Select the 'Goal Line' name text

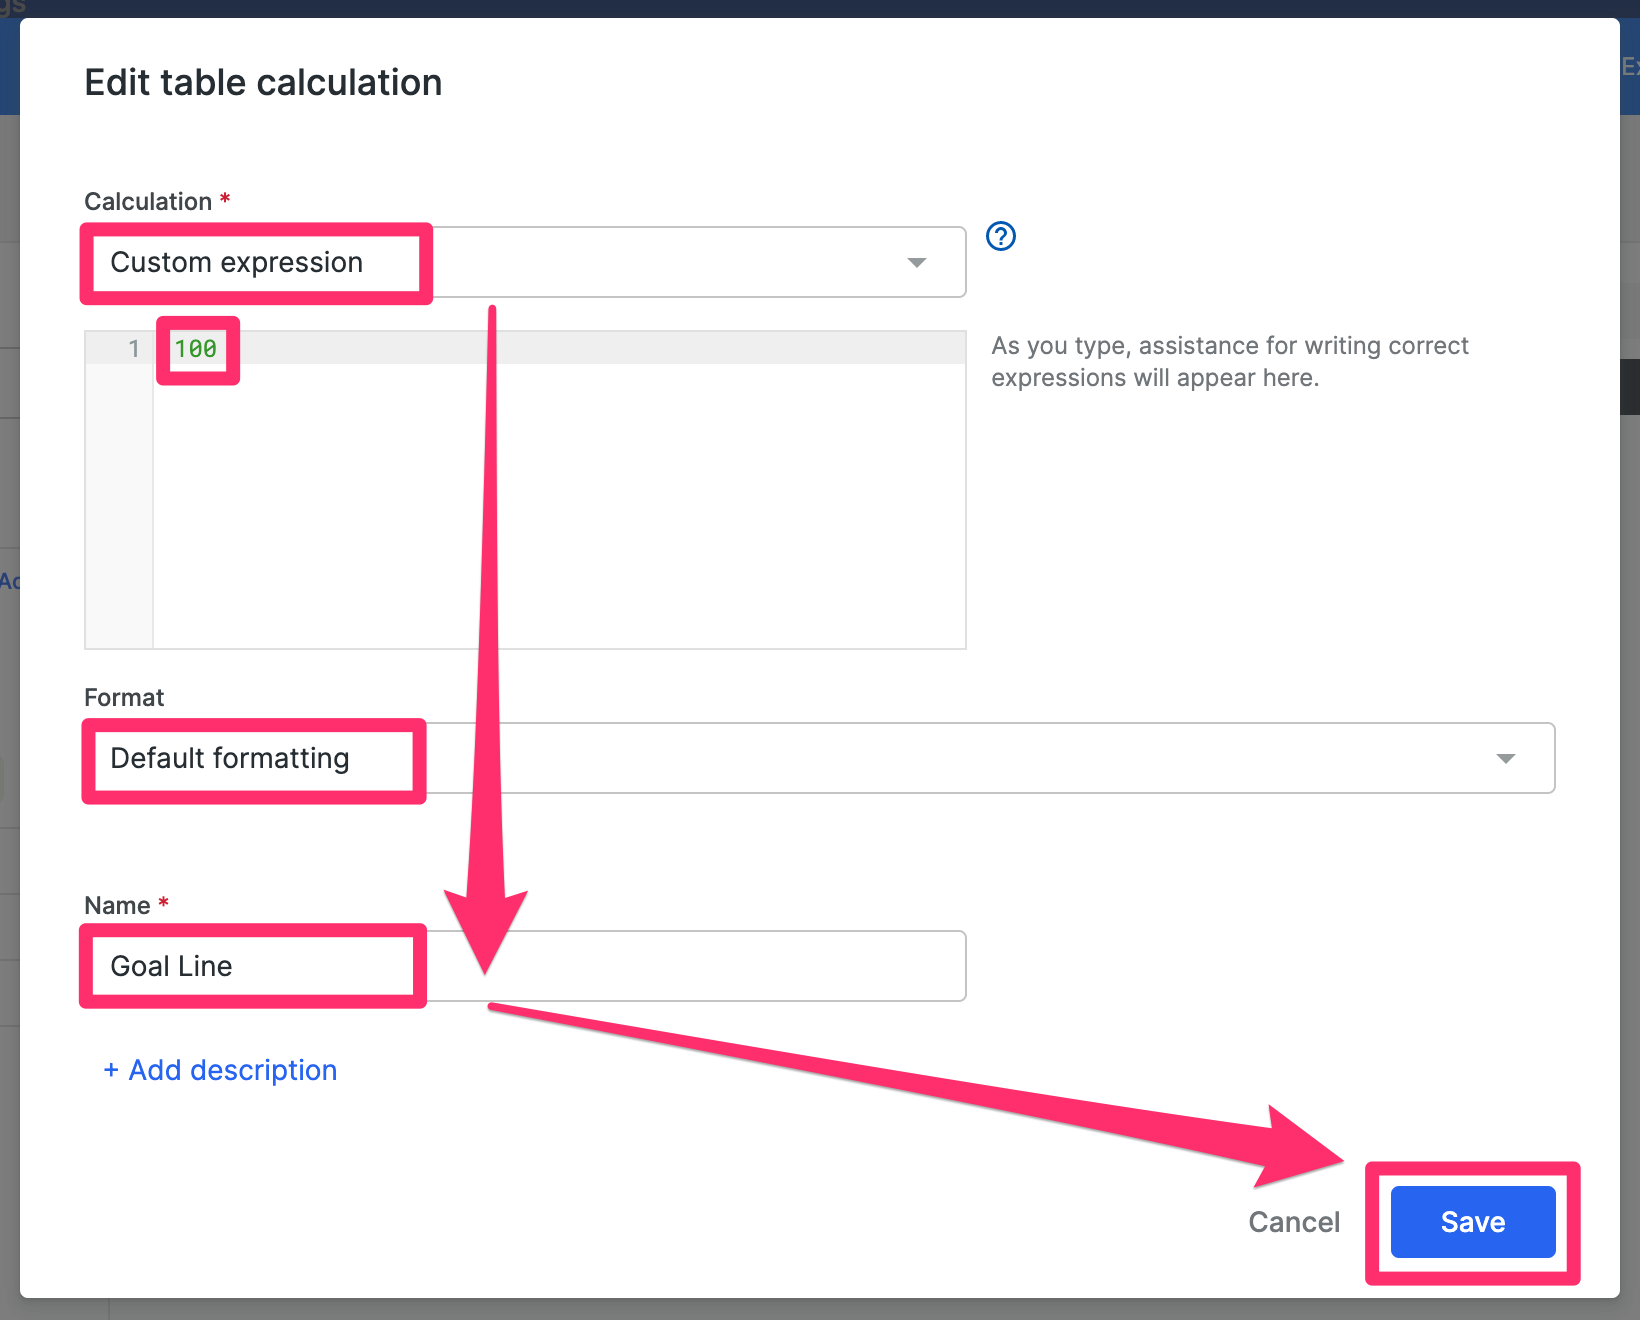(x=170, y=966)
